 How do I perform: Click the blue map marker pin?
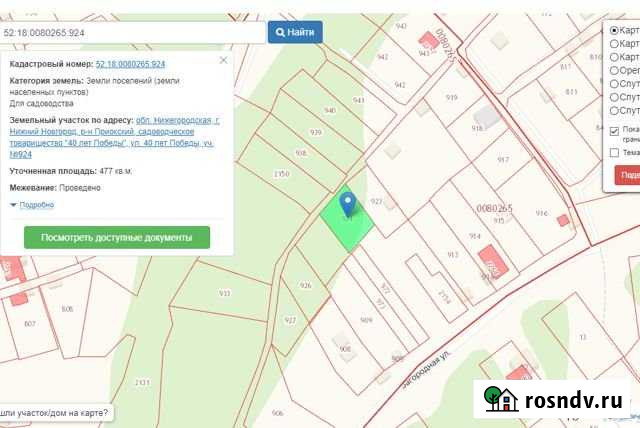click(348, 204)
